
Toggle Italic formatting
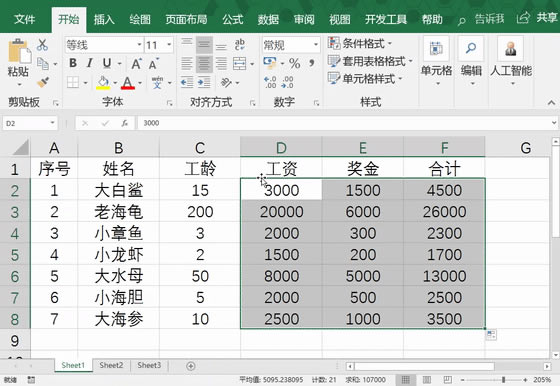coord(90,63)
